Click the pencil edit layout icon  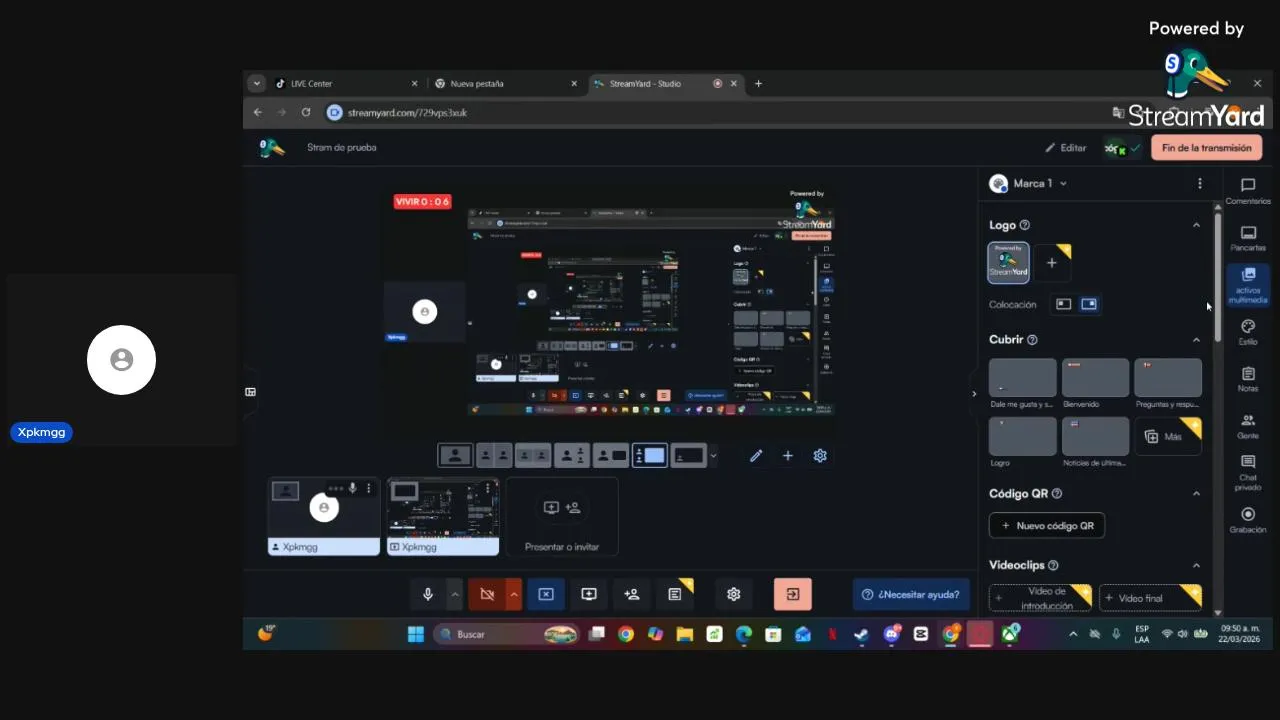click(x=756, y=456)
